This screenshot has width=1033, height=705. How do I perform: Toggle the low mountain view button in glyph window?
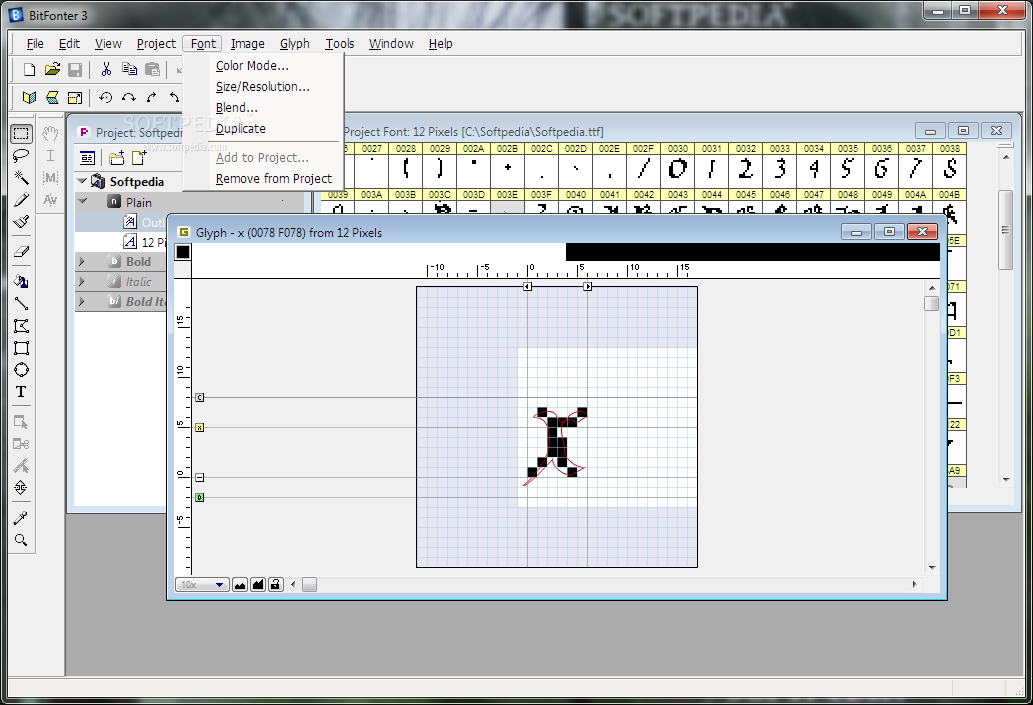click(x=240, y=584)
